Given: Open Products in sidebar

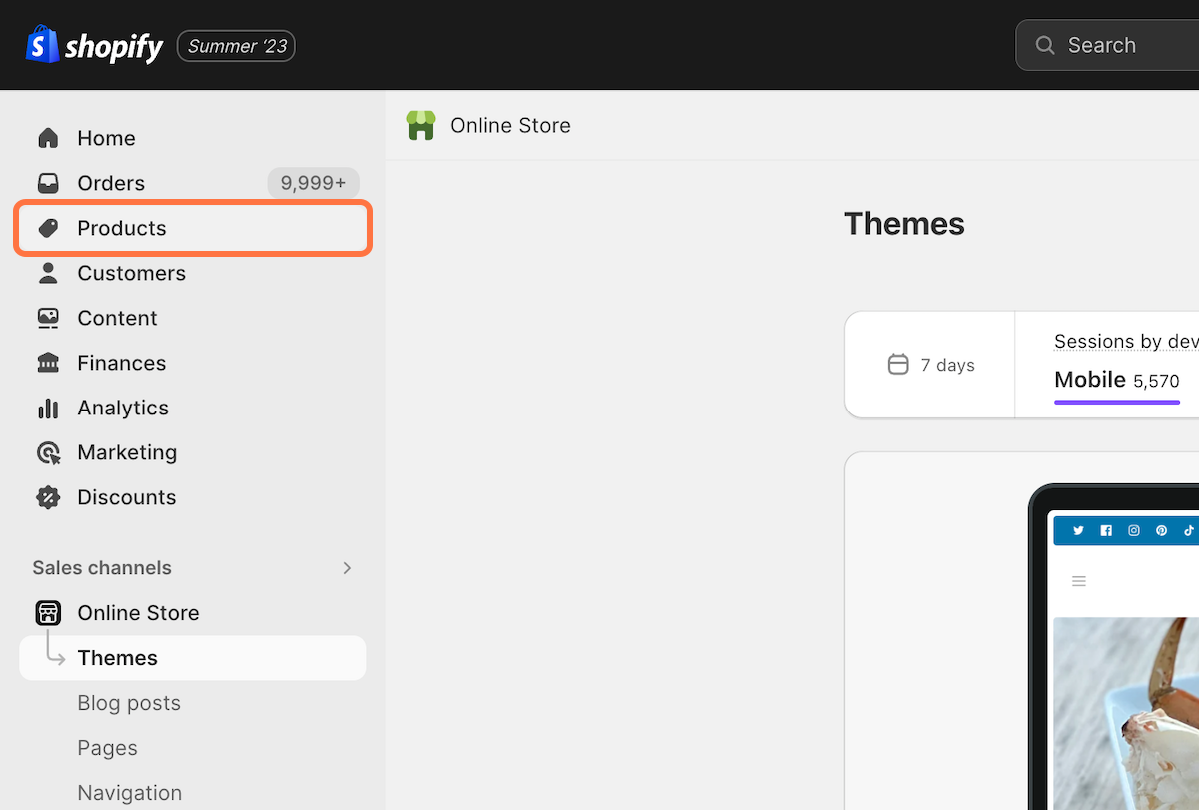Looking at the screenshot, I should pos(193,228).
